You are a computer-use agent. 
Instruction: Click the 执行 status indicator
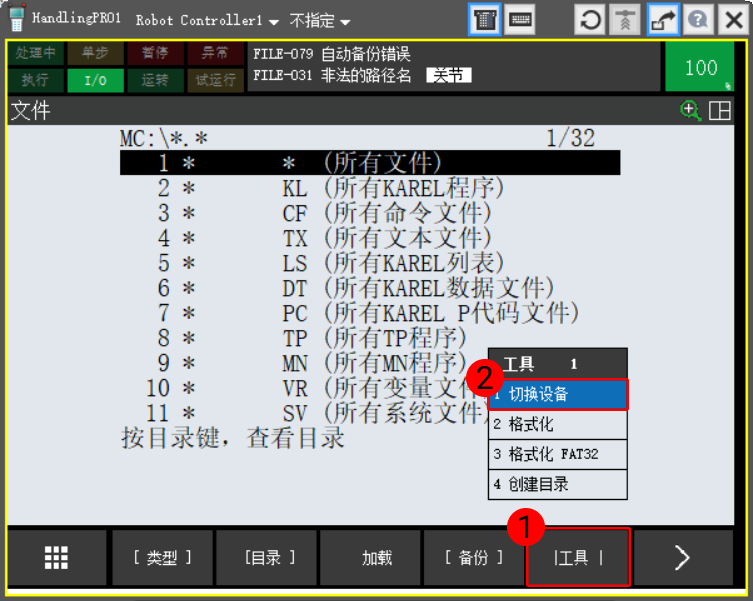36,80
